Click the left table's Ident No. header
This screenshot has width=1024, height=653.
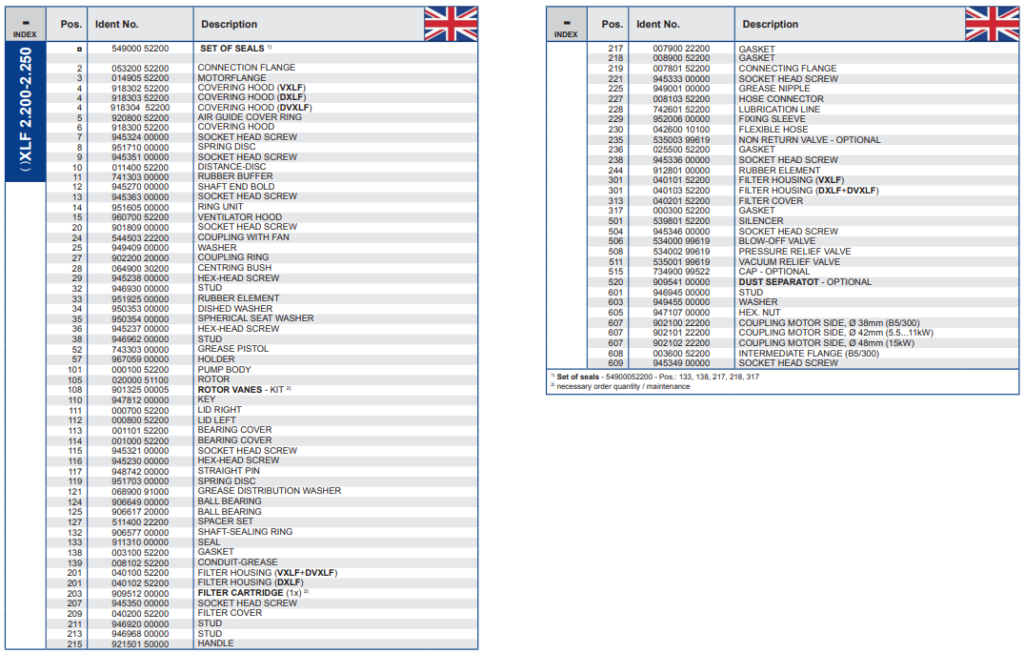[119, 24]
